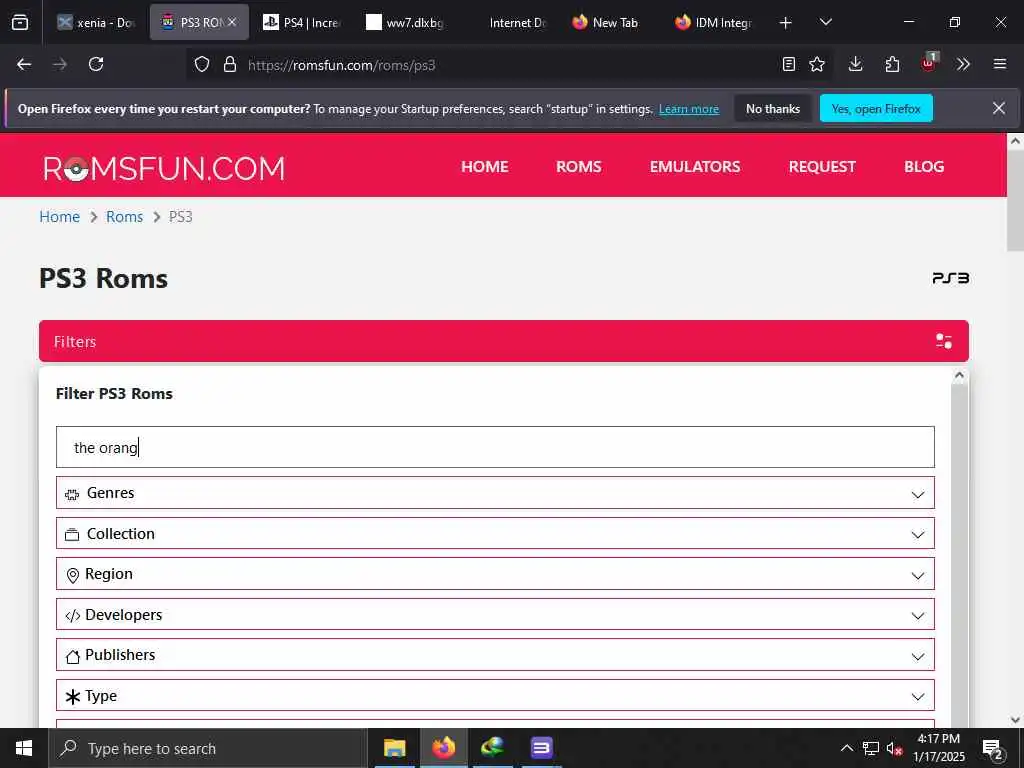Screen dimensions: 1024x768
Task: Click the No thanks button
Action: [773, 108]
